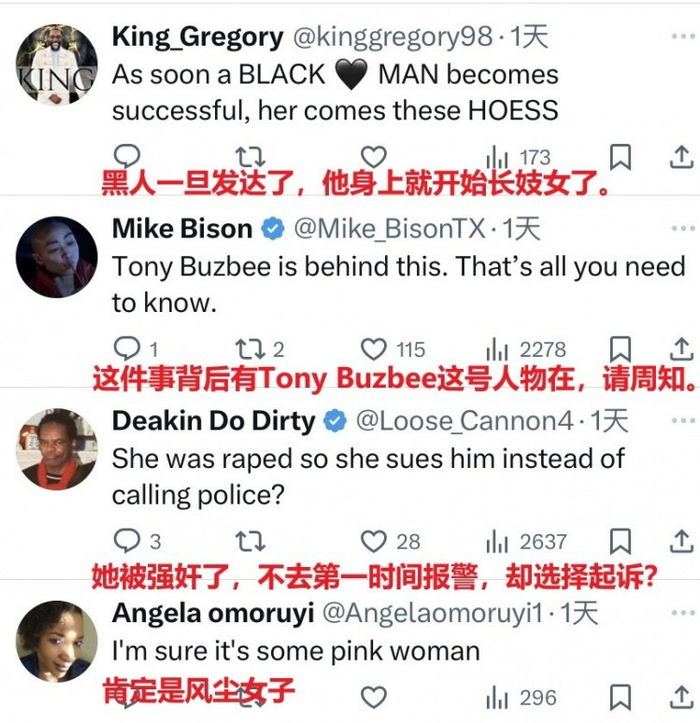700x723 pixels.
Task: Open more options for King_Gregory's tweet
Action: (x=683, y=36)
